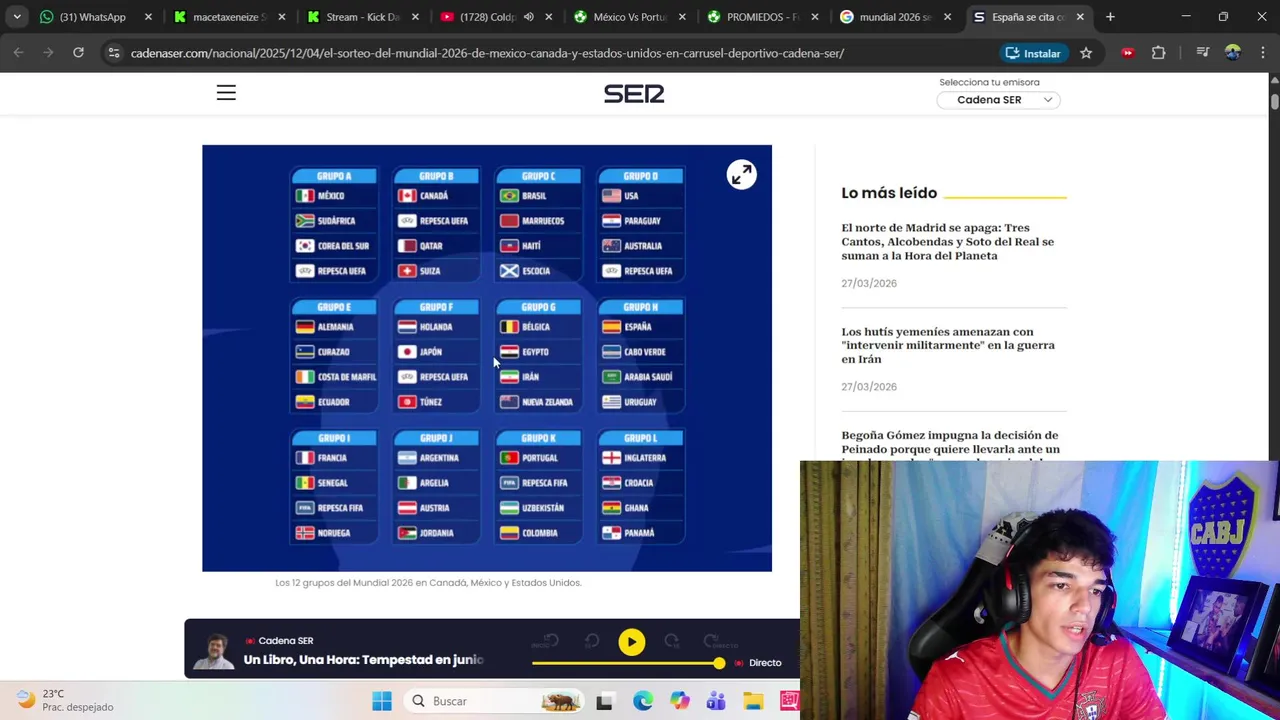Image resolution: width=1280 pixels, height=720 pixels.
Task: Open the hamburger menu on the SER site
Action: click(x=226, y=93)
